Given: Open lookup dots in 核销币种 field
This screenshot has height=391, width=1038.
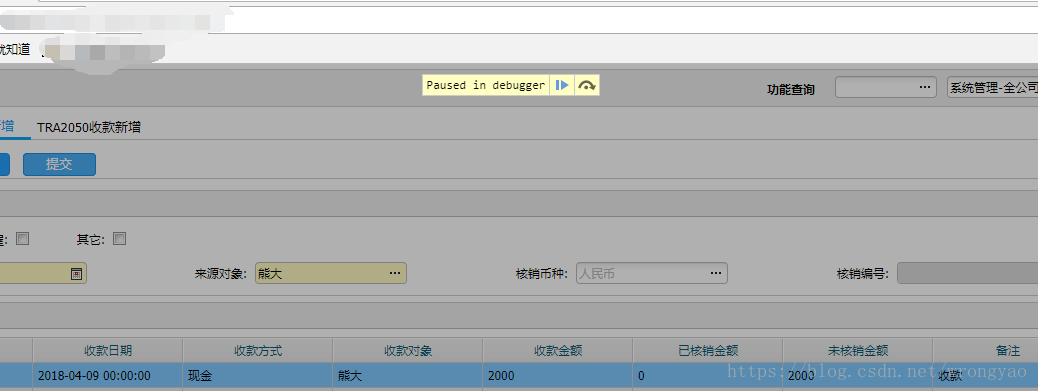Looking at the screenshot, I should (716, 273).
